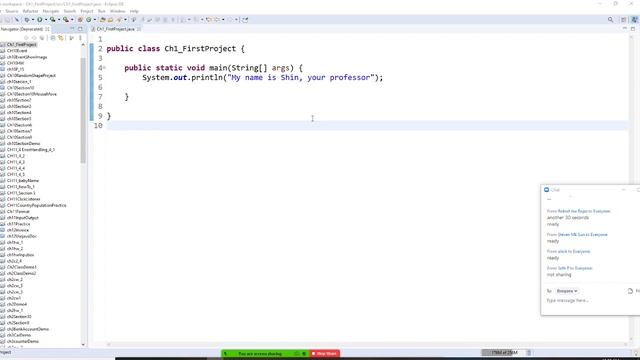640x360 pixels.
Task: Click Link with Editor icon in Navigator
Action: coord(61,38)
